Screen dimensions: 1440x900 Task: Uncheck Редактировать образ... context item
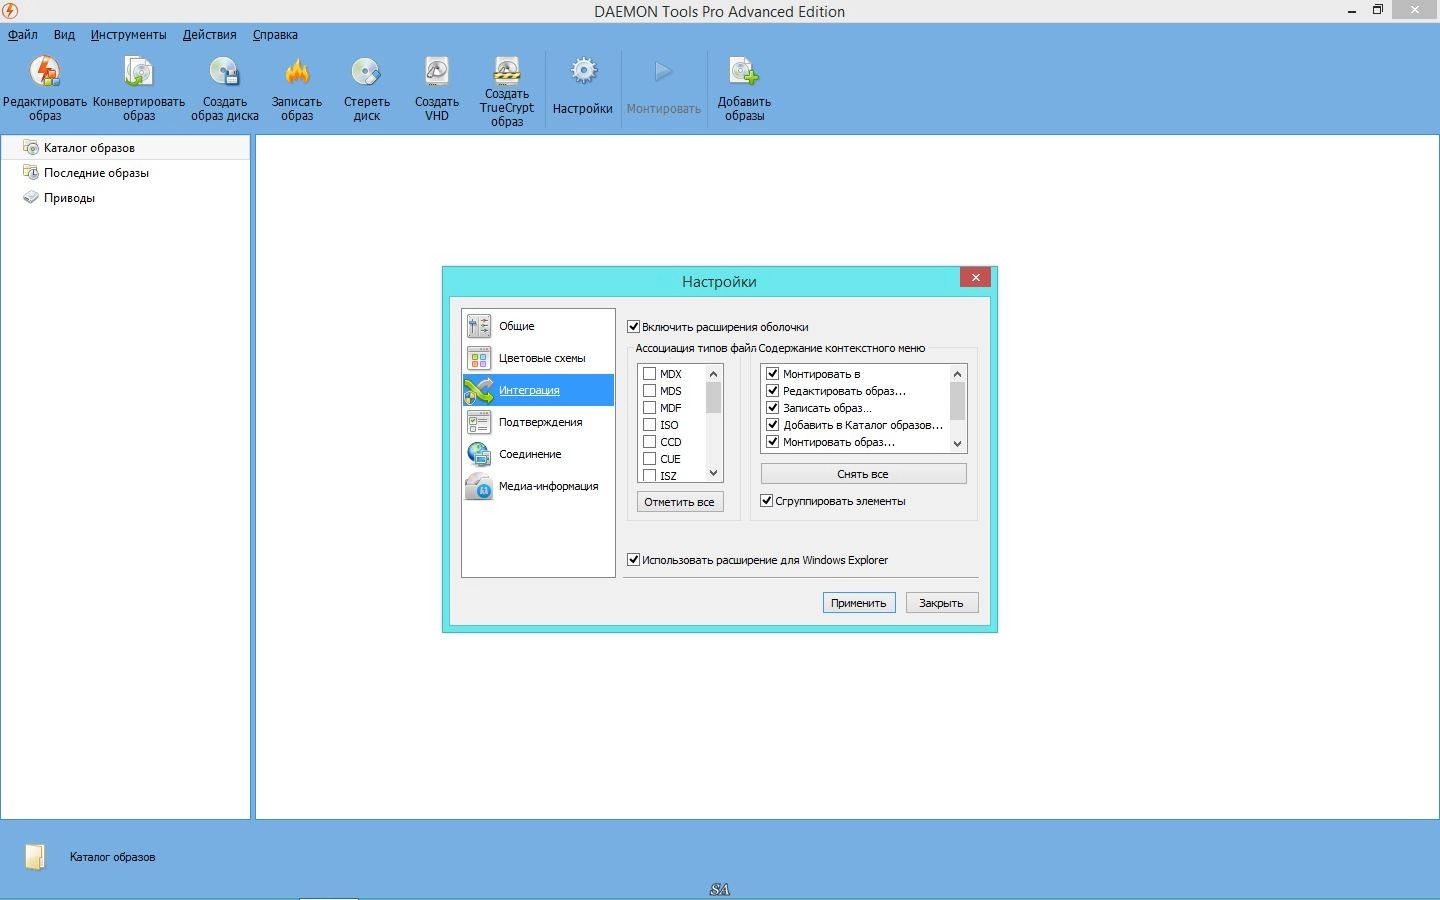[772, 391]
